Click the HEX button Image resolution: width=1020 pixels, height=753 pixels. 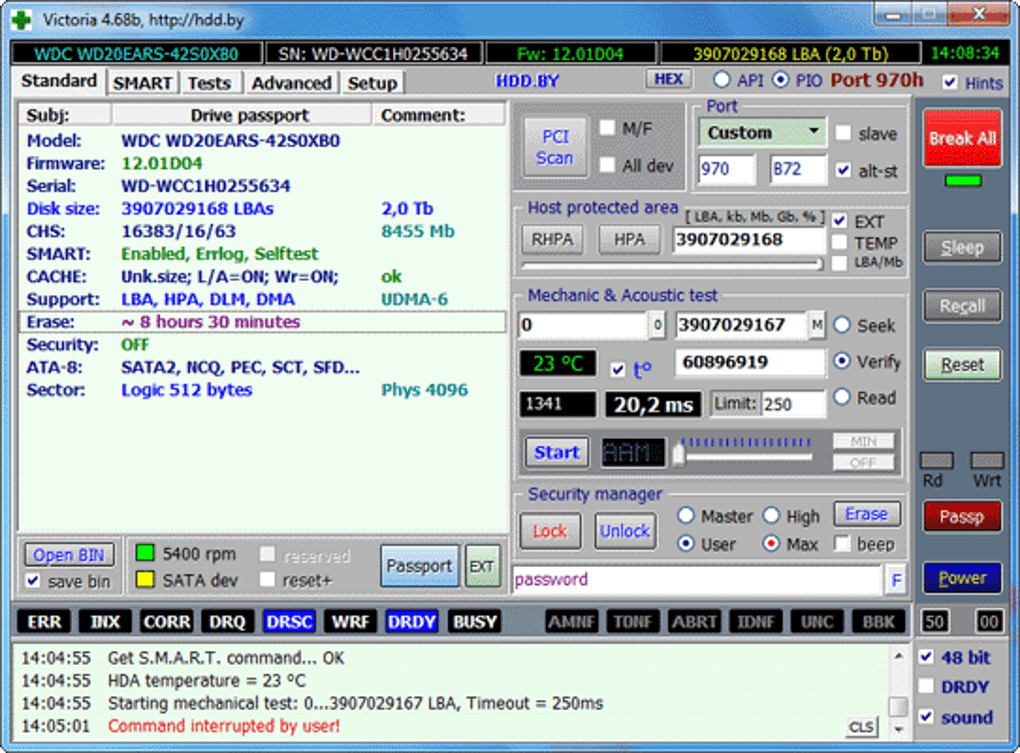pyautogui.click(x=669, y=79)
